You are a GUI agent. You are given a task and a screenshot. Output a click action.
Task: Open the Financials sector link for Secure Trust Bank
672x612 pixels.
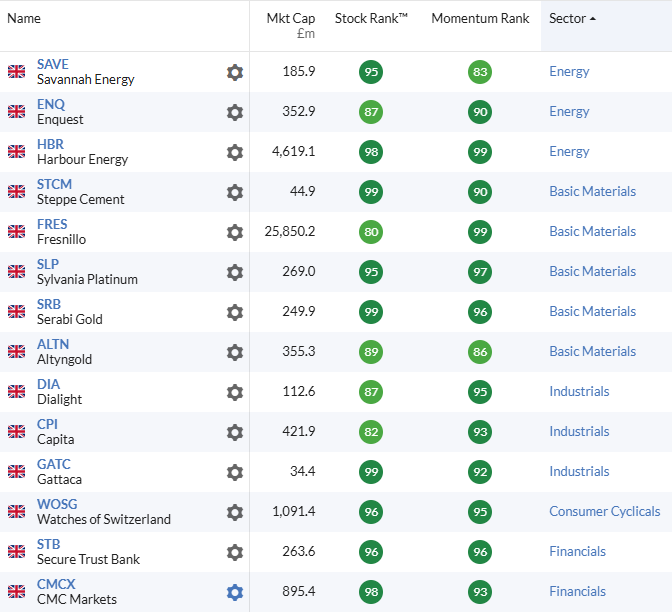[577, 551]
